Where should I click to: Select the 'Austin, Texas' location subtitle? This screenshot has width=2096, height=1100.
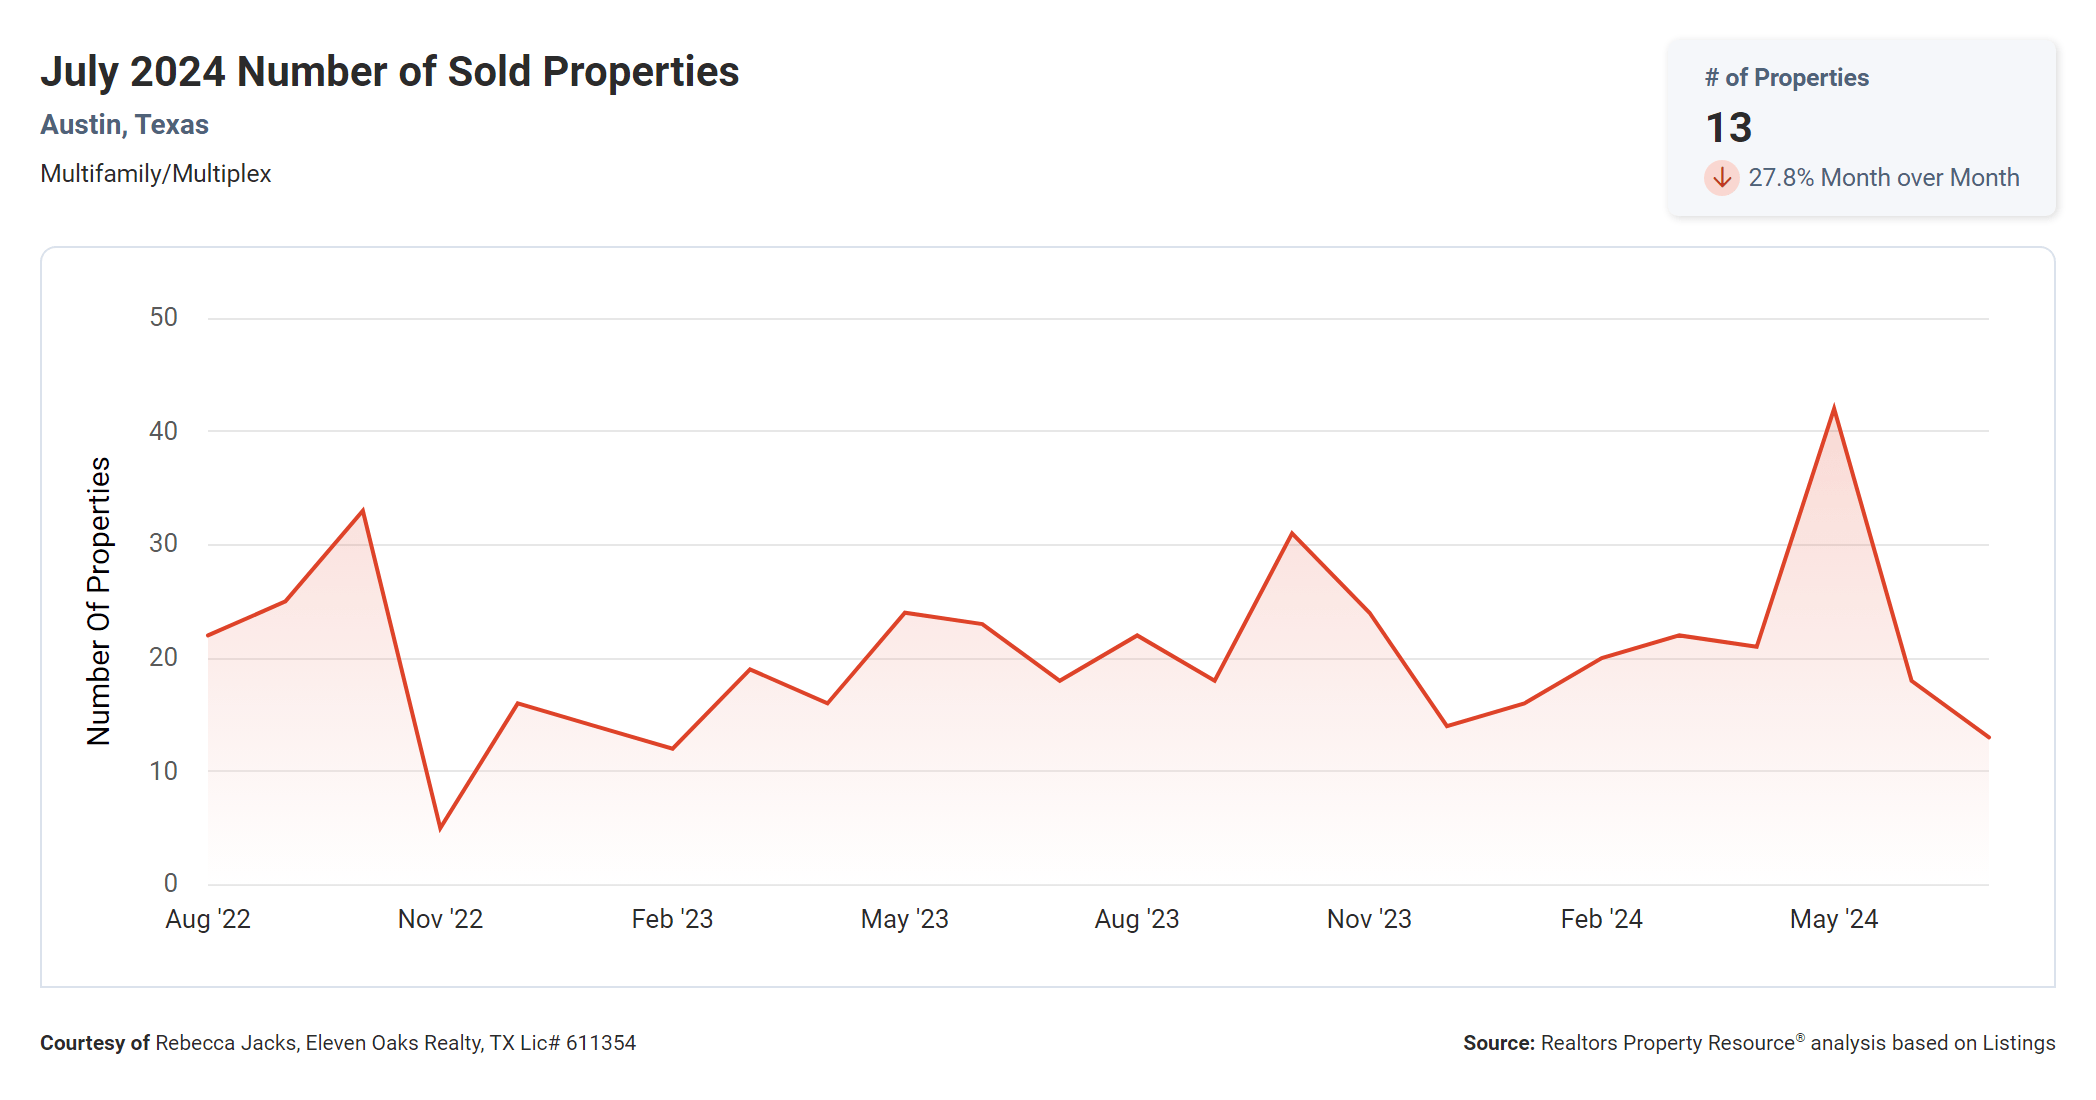[124, 125]
